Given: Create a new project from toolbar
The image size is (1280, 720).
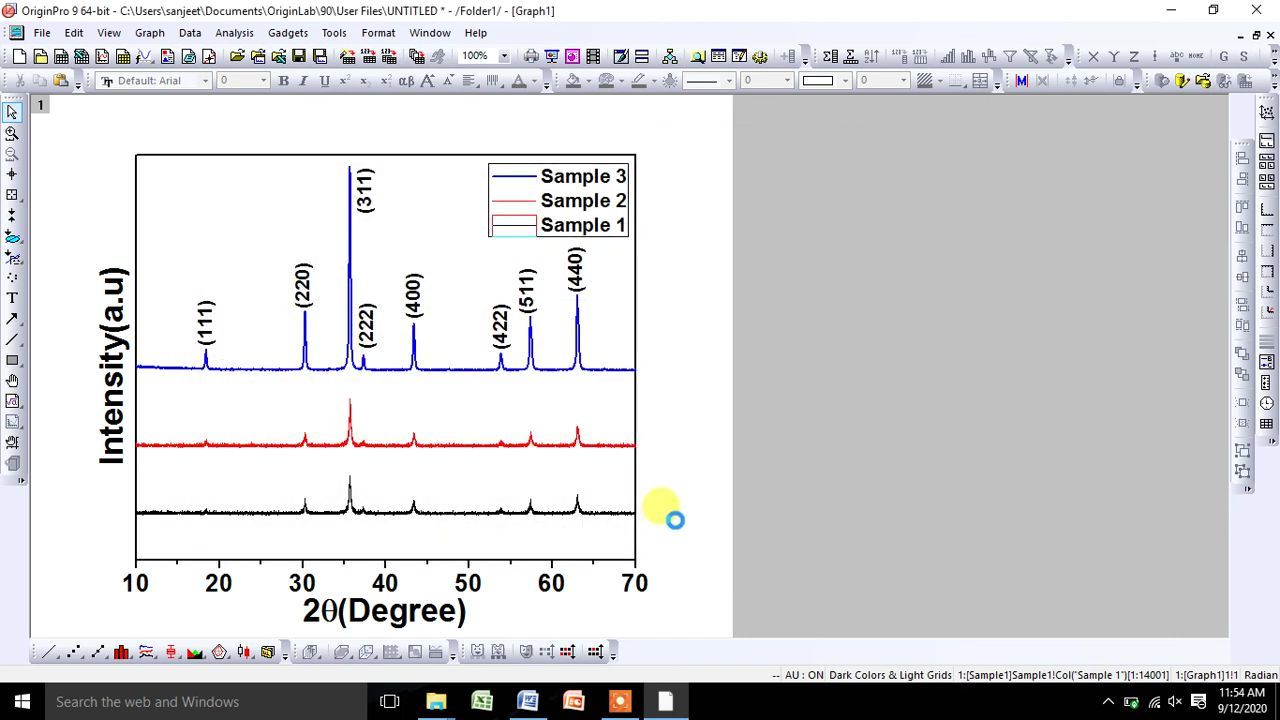Looking at the screenshot, I should (x=19, y=57).
